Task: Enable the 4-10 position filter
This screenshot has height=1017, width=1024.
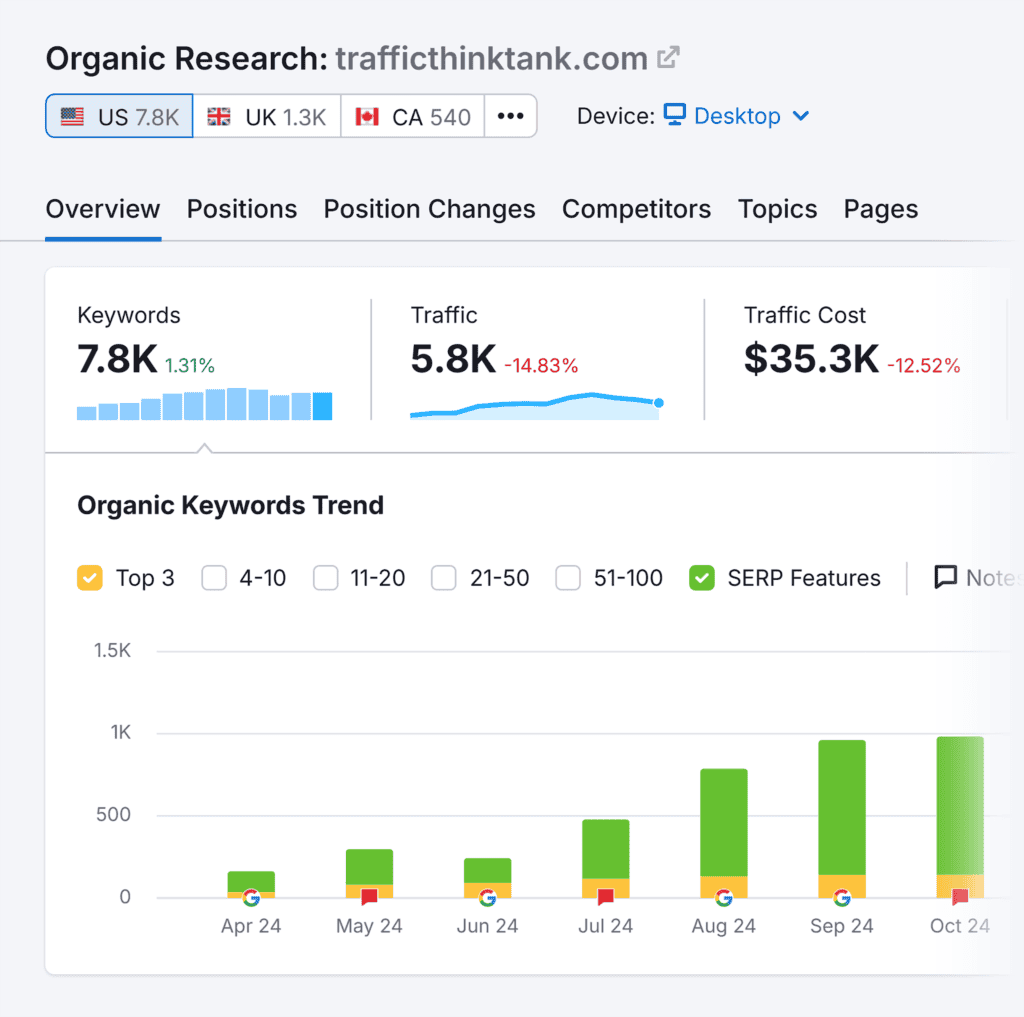Action: 214,578
